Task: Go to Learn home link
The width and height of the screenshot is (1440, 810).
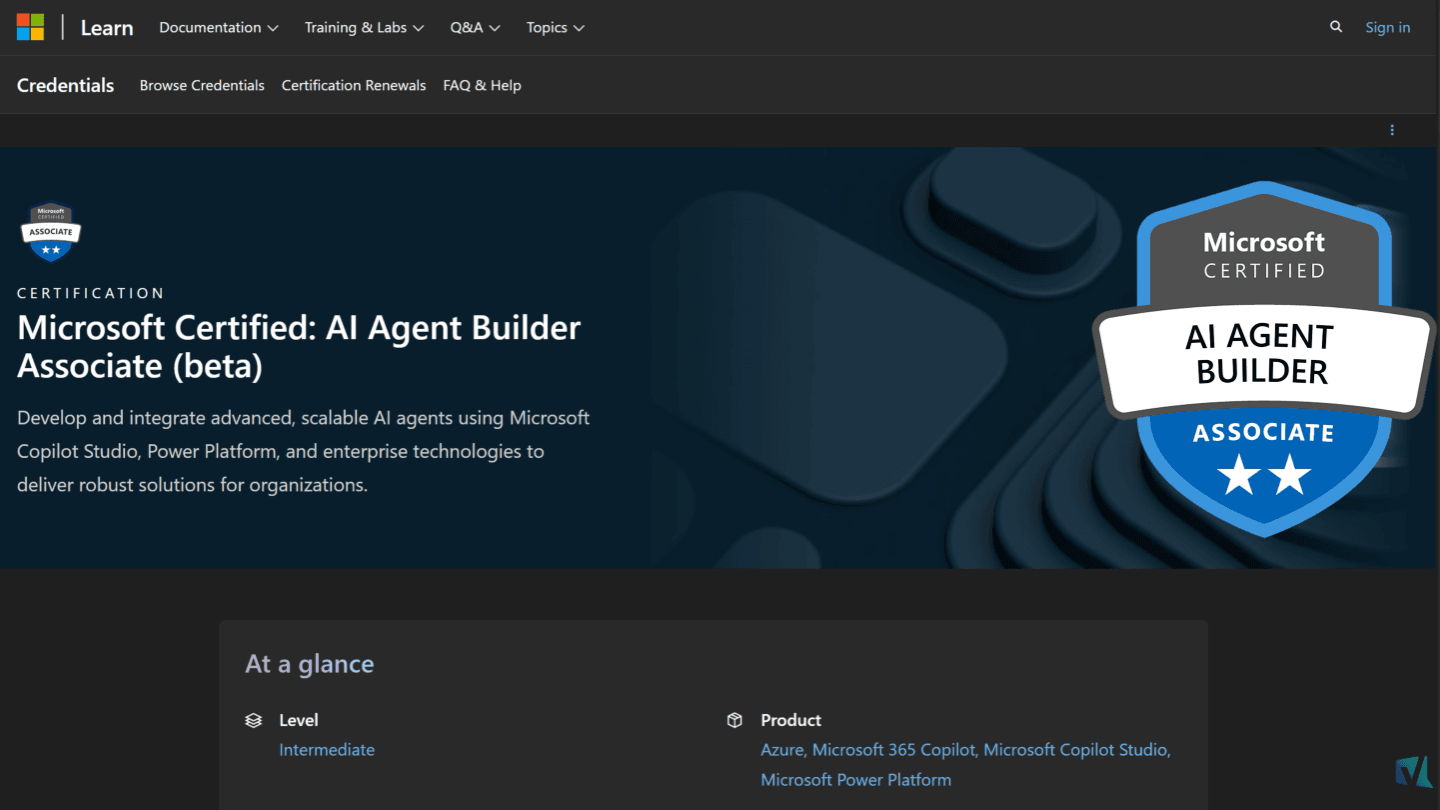Action: [x=107, y=28]
